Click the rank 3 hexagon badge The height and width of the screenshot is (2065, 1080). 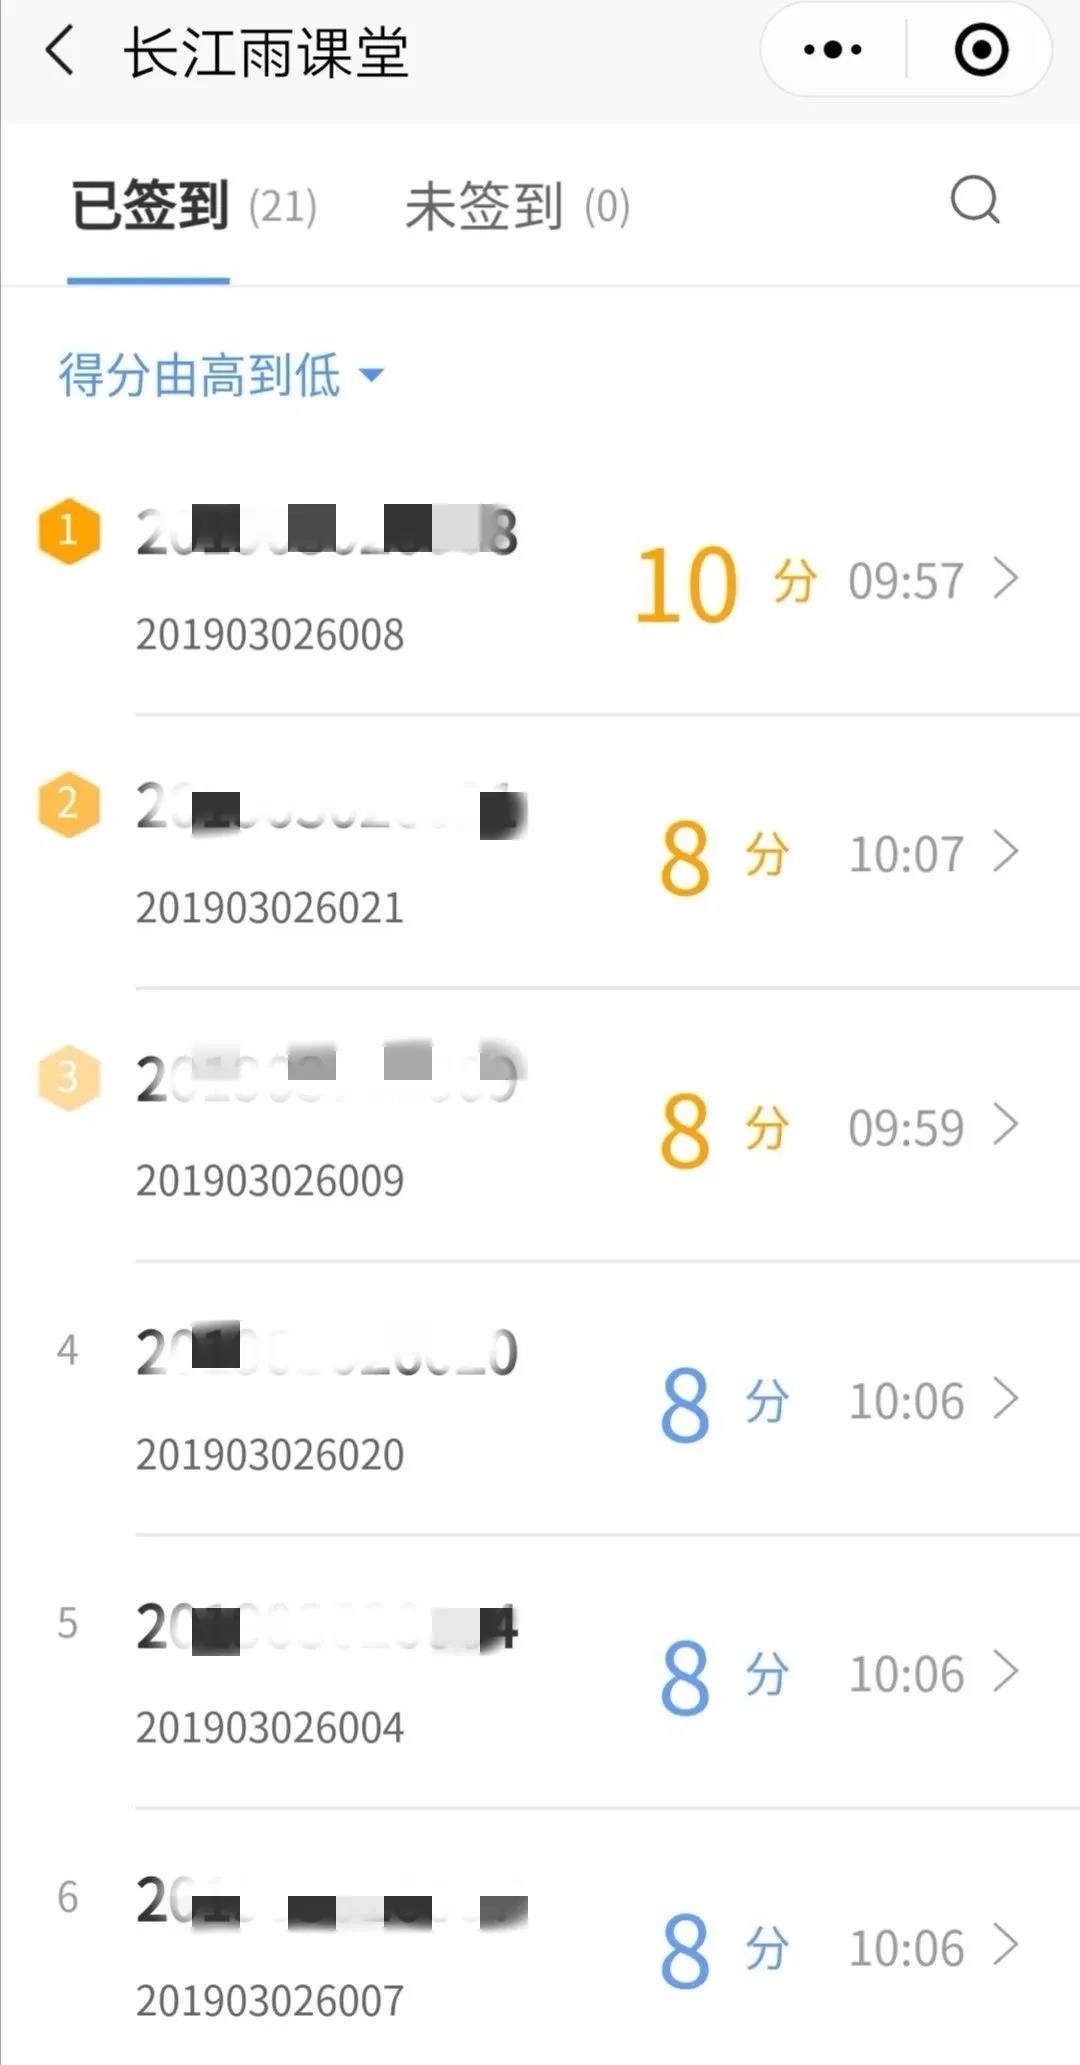68,1077
